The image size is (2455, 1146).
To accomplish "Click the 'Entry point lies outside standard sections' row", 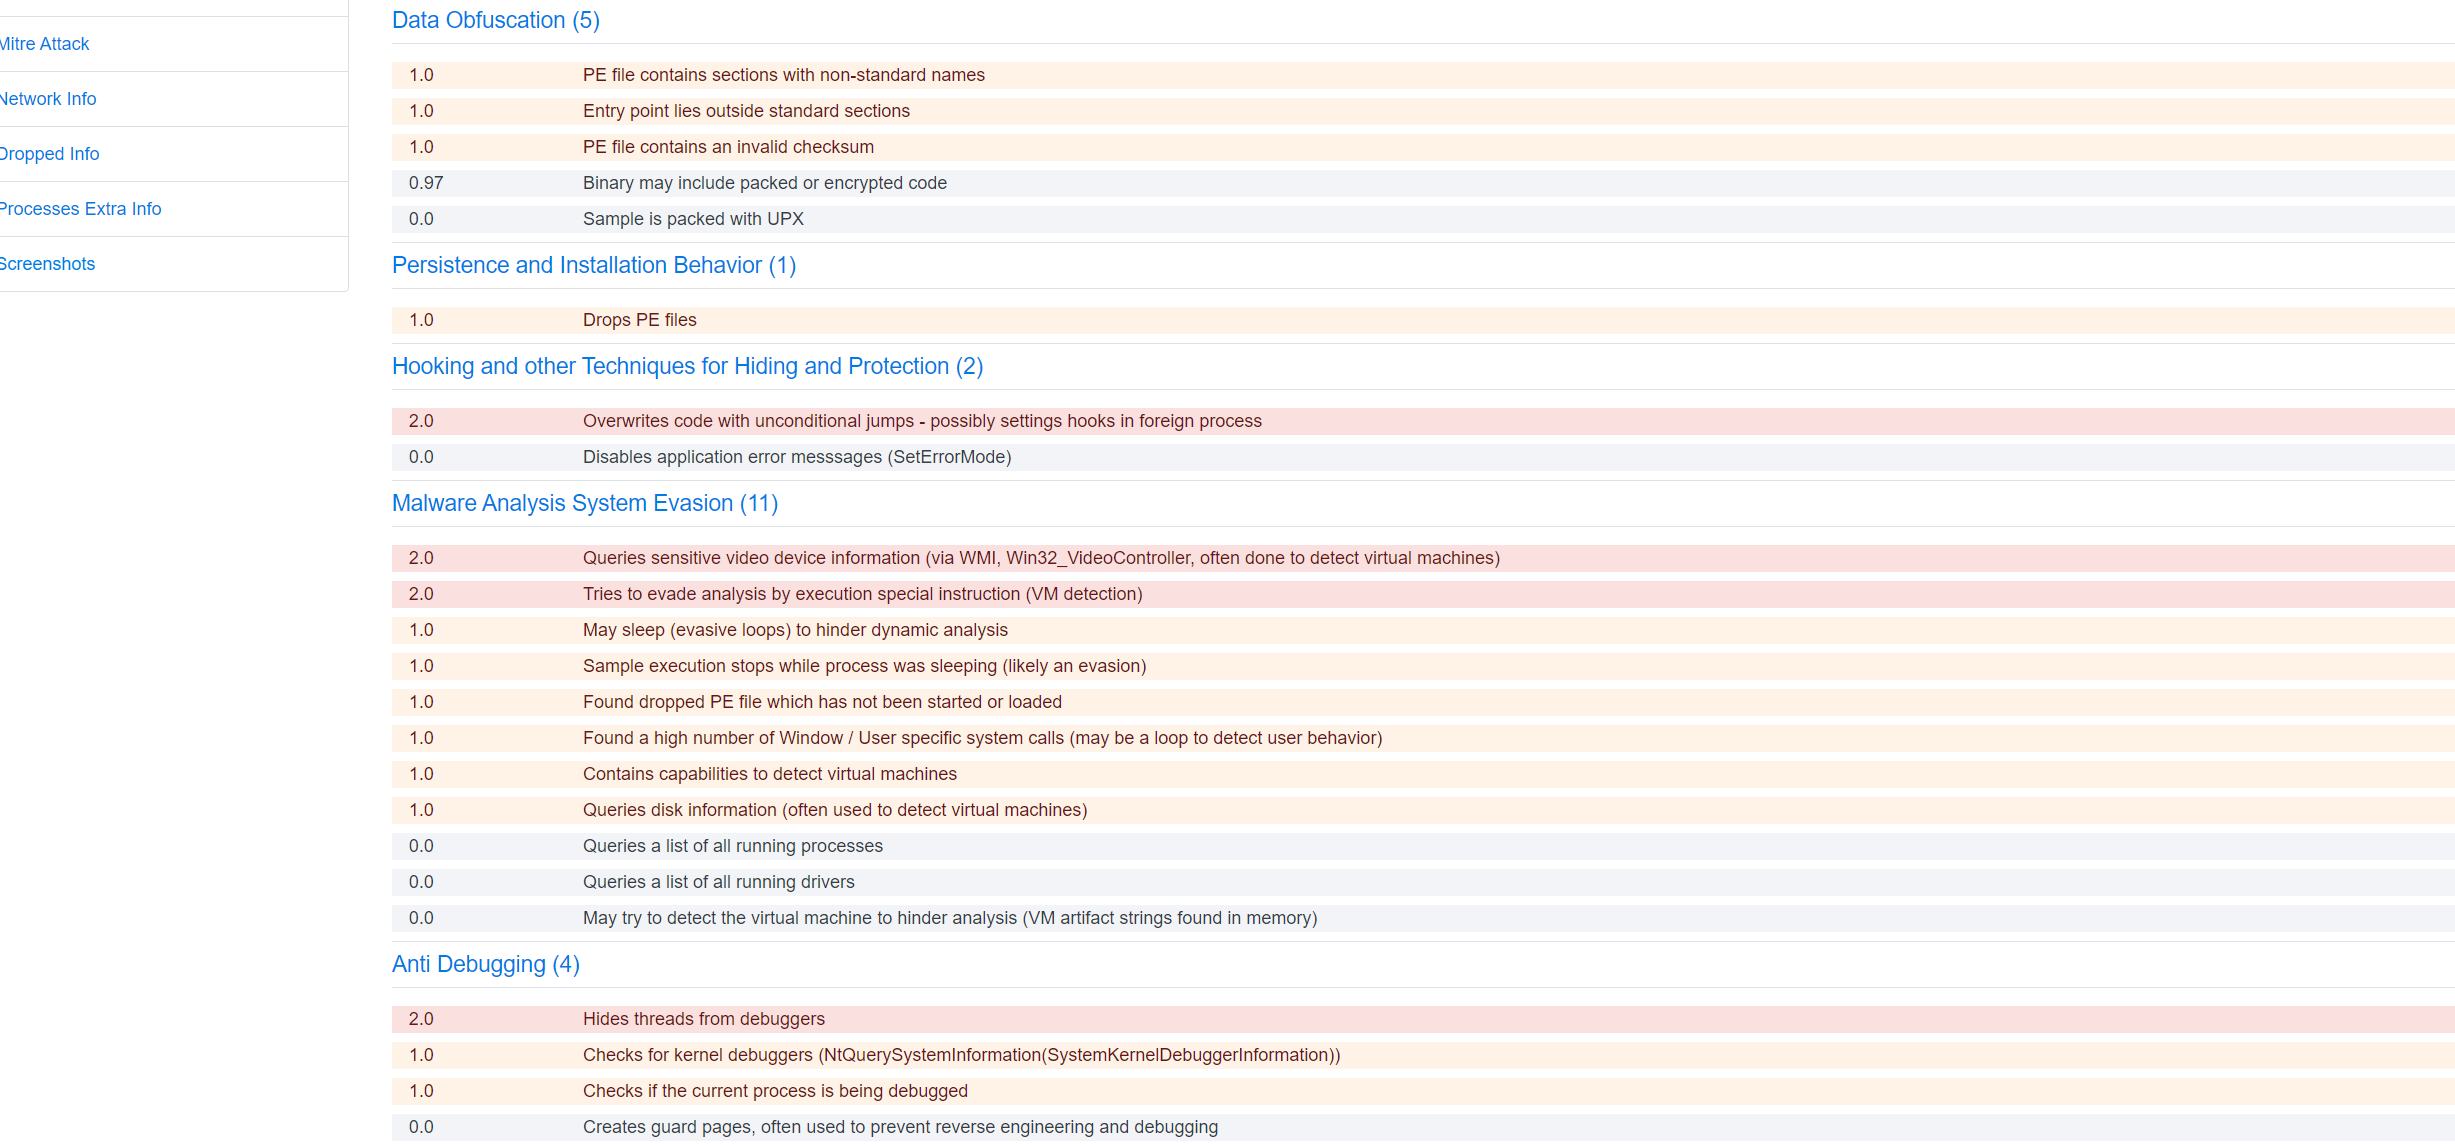I will point(746,111).
